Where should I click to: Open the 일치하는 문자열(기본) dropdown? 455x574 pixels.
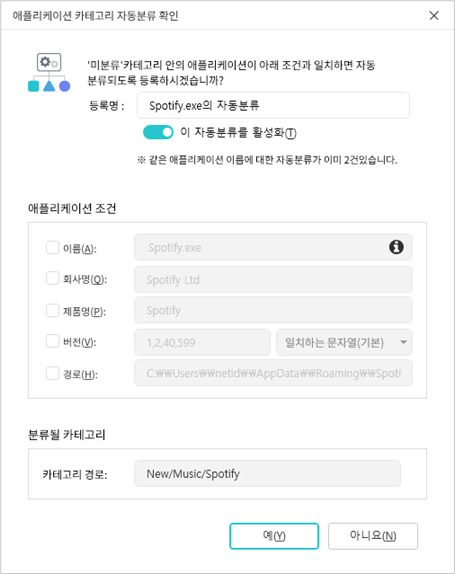(x=344, y=343)
